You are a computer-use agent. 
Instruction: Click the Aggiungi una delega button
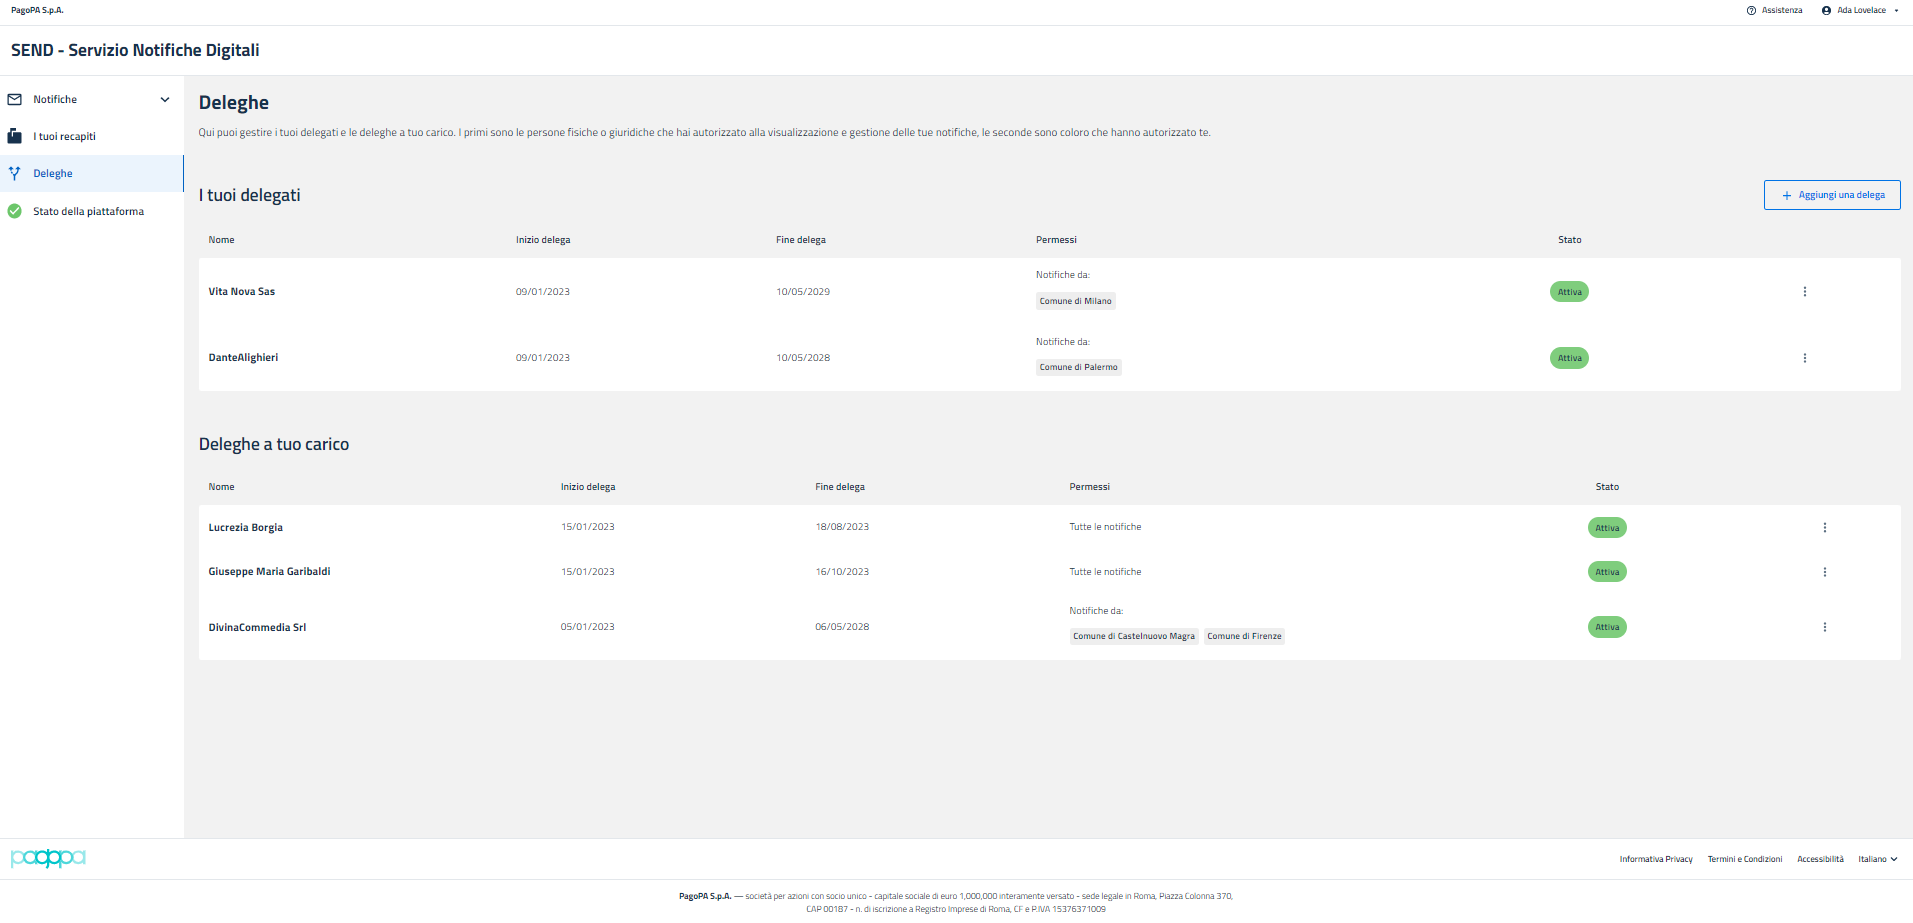coord(1832,195)
